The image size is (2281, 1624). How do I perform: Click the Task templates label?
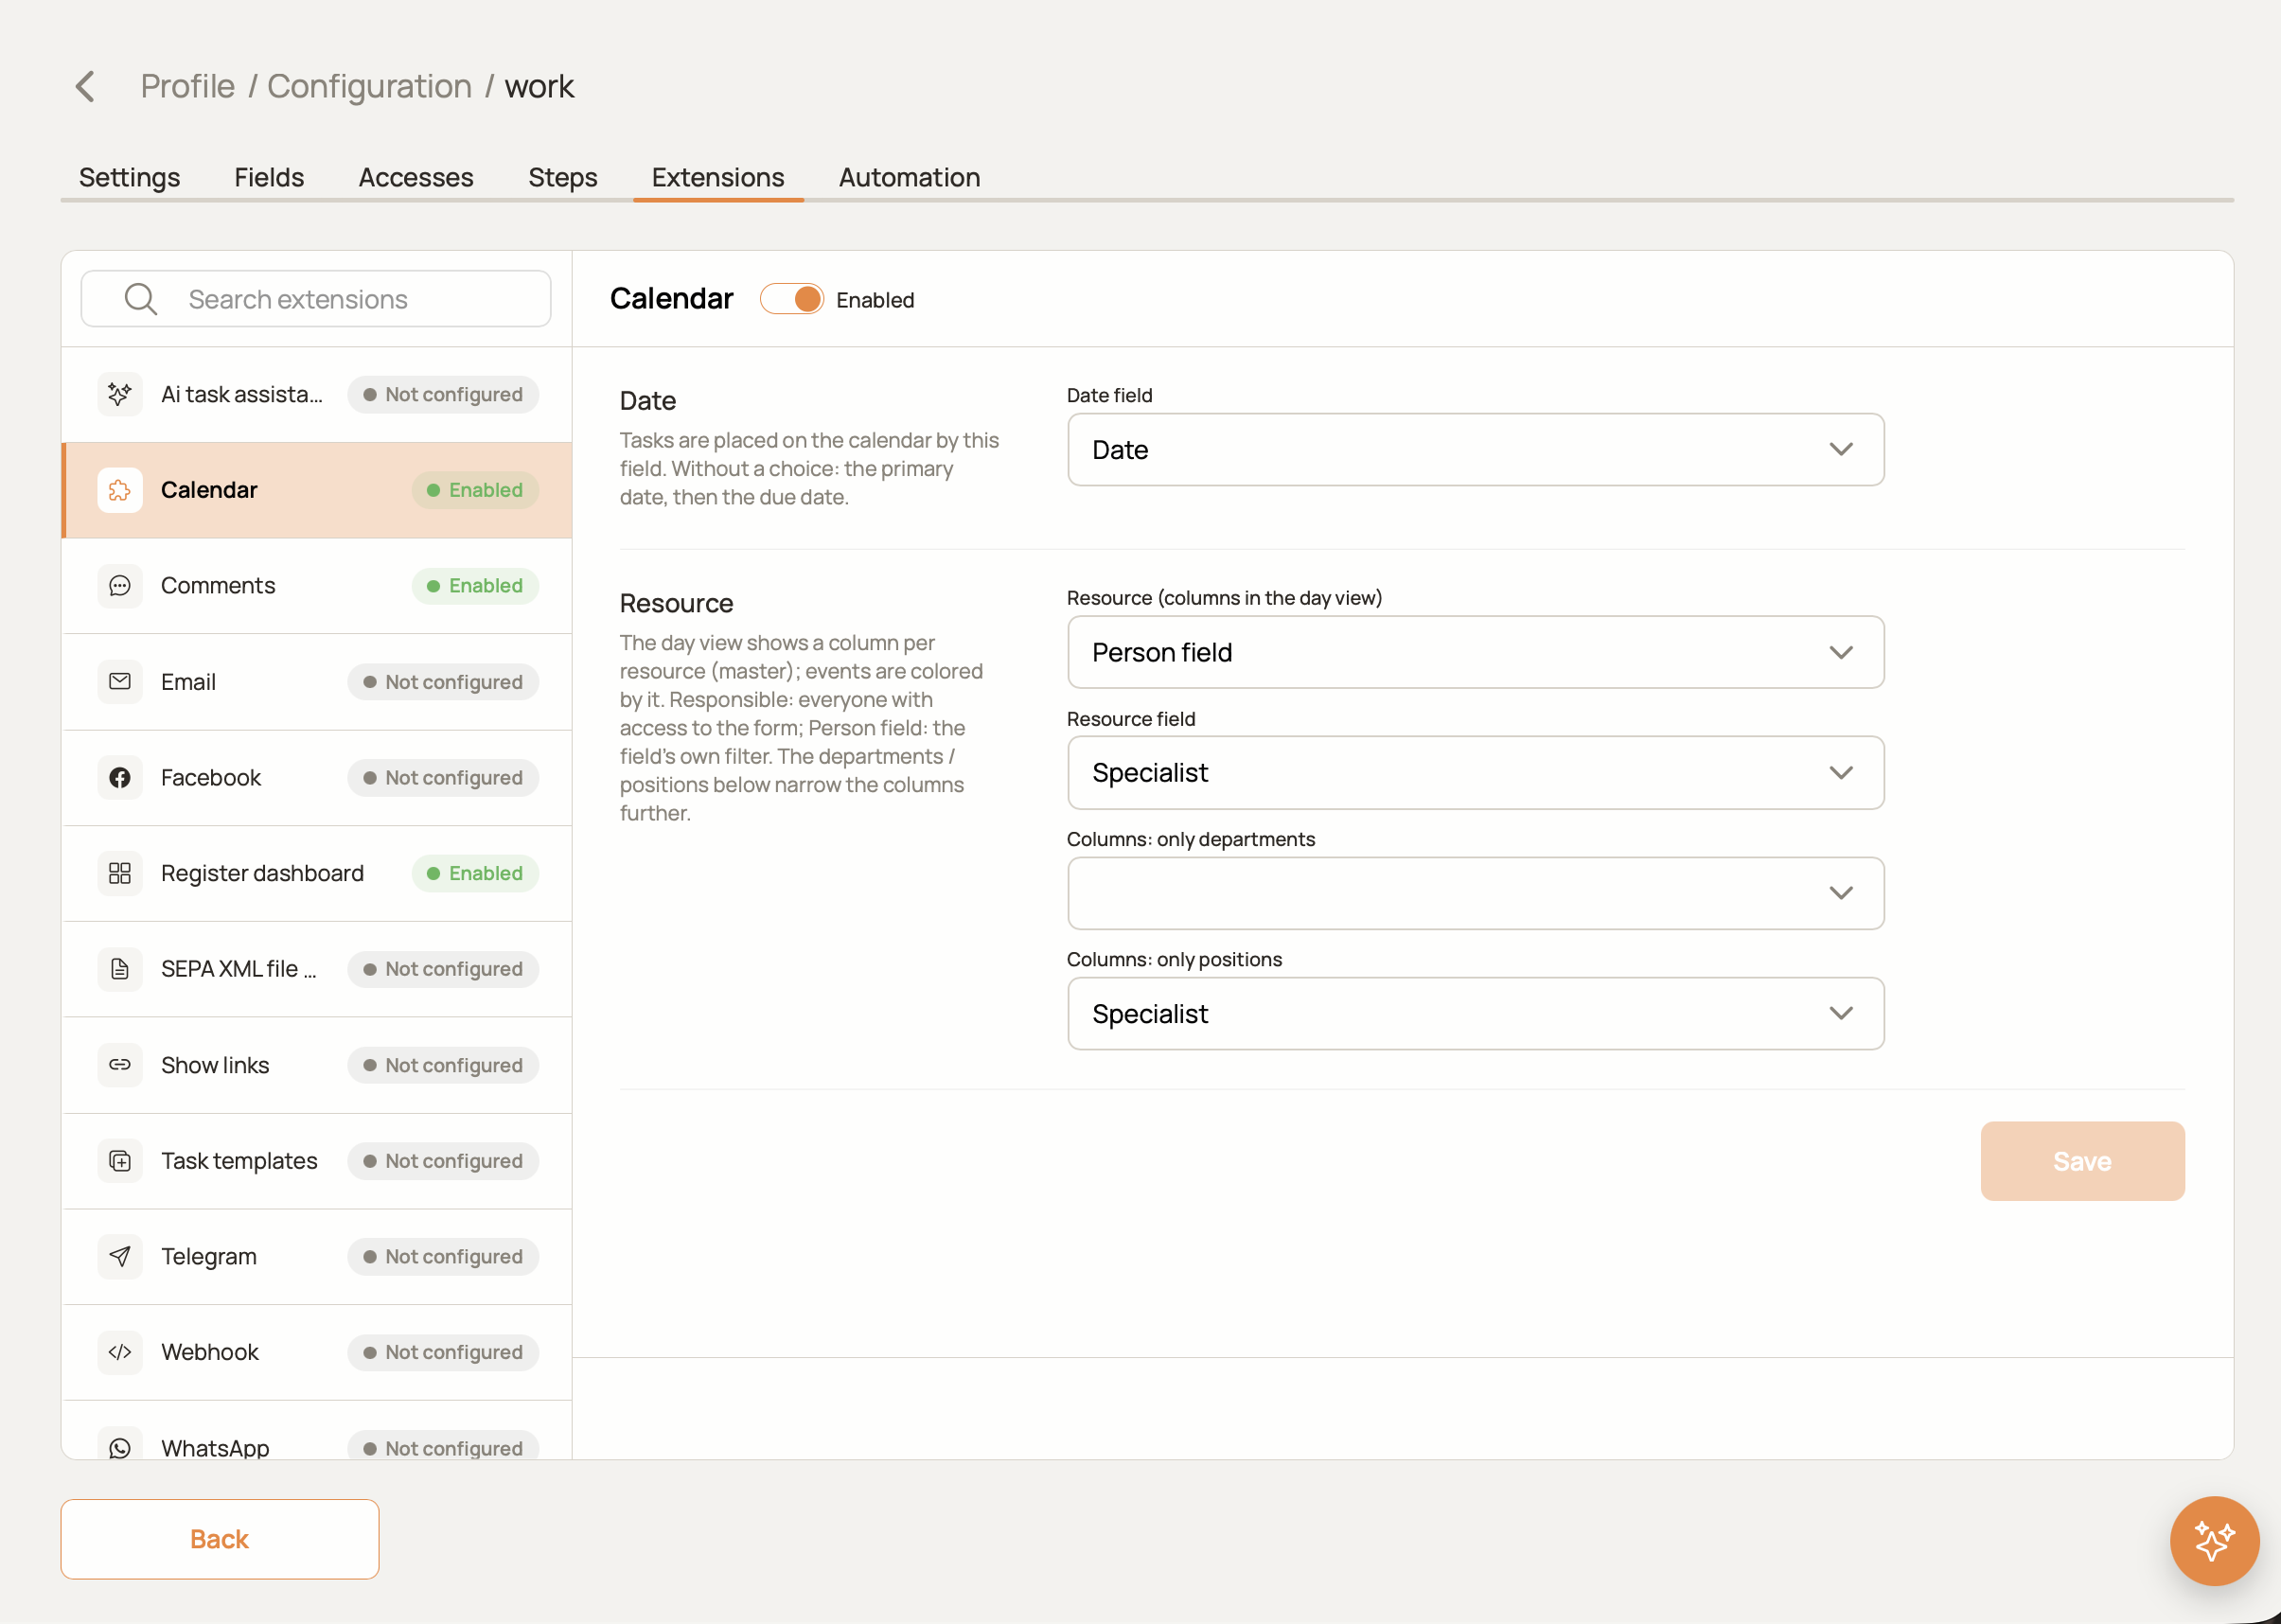[239, 1161]
